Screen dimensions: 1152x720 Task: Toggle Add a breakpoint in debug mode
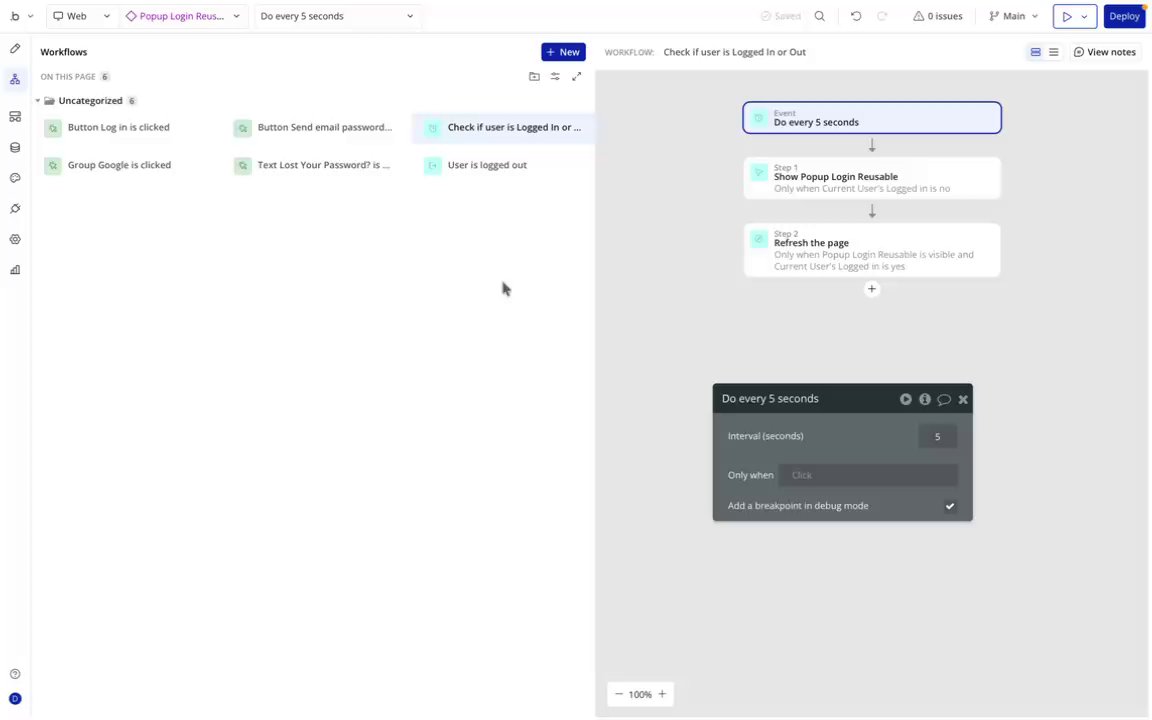(950, 506)
